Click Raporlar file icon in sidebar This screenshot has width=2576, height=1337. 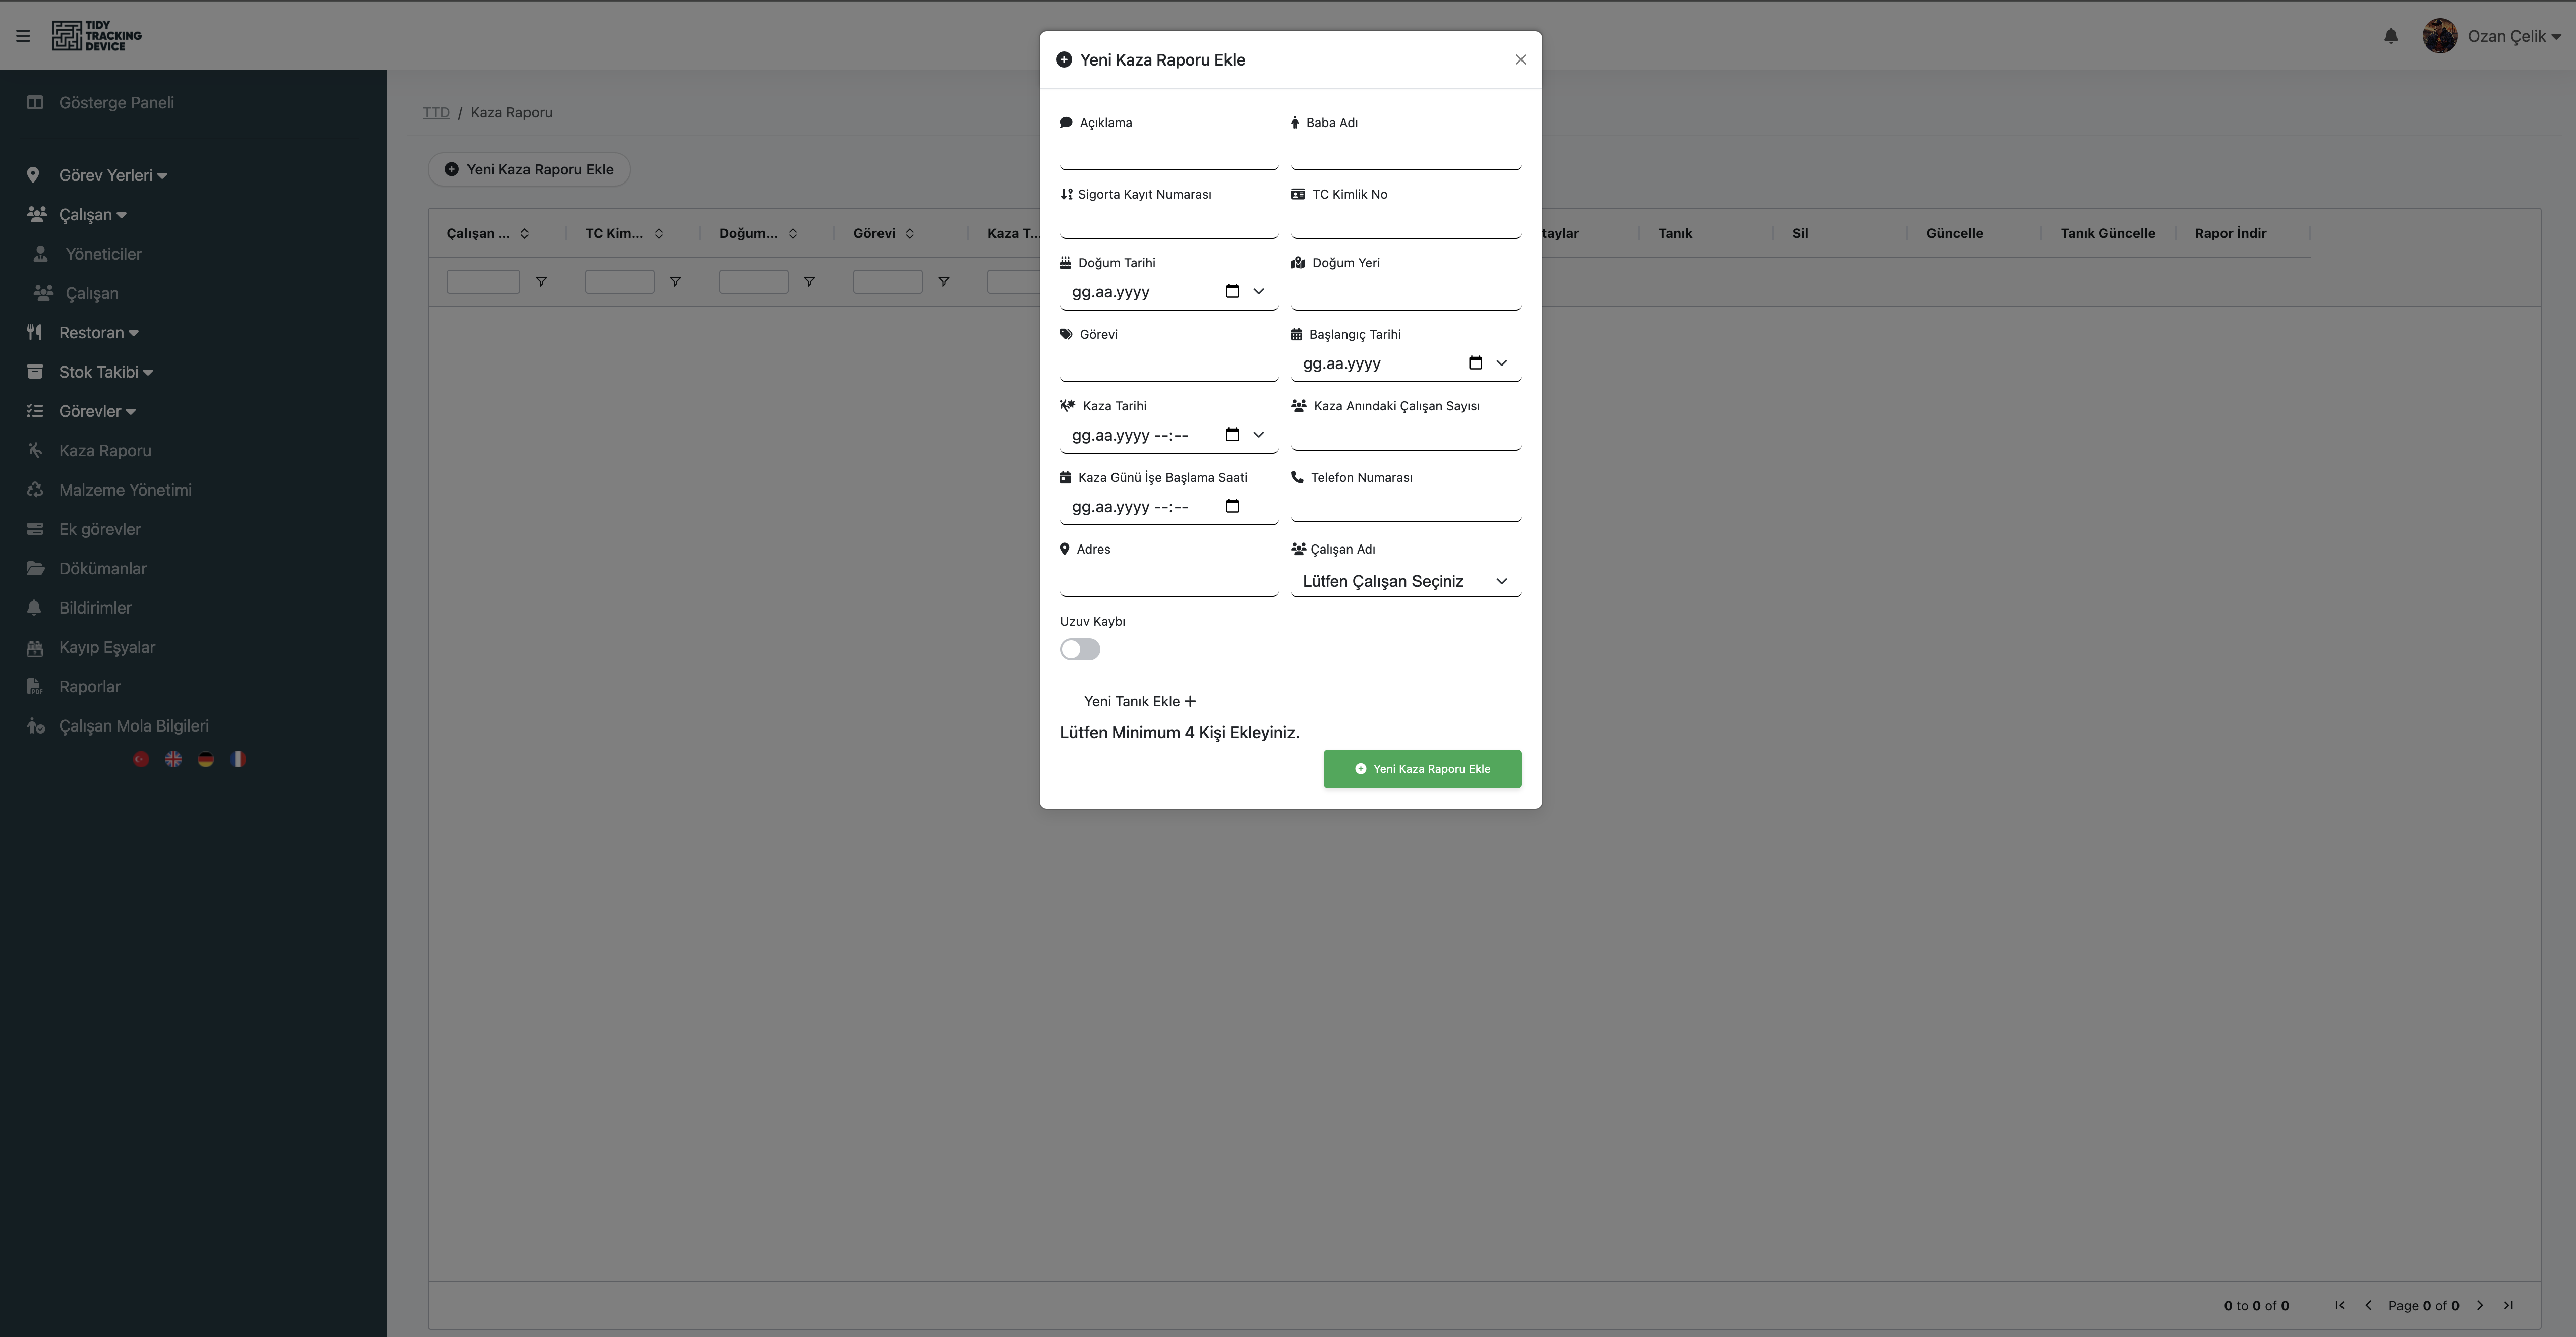tap(34, 687)
